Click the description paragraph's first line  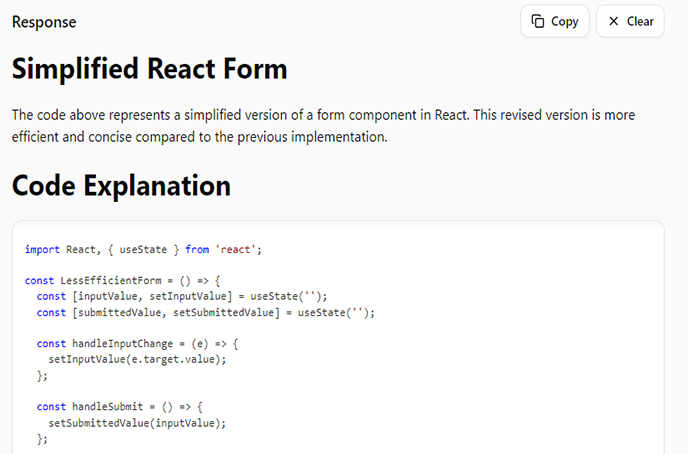pyautogui.click(x=323, y=115)
